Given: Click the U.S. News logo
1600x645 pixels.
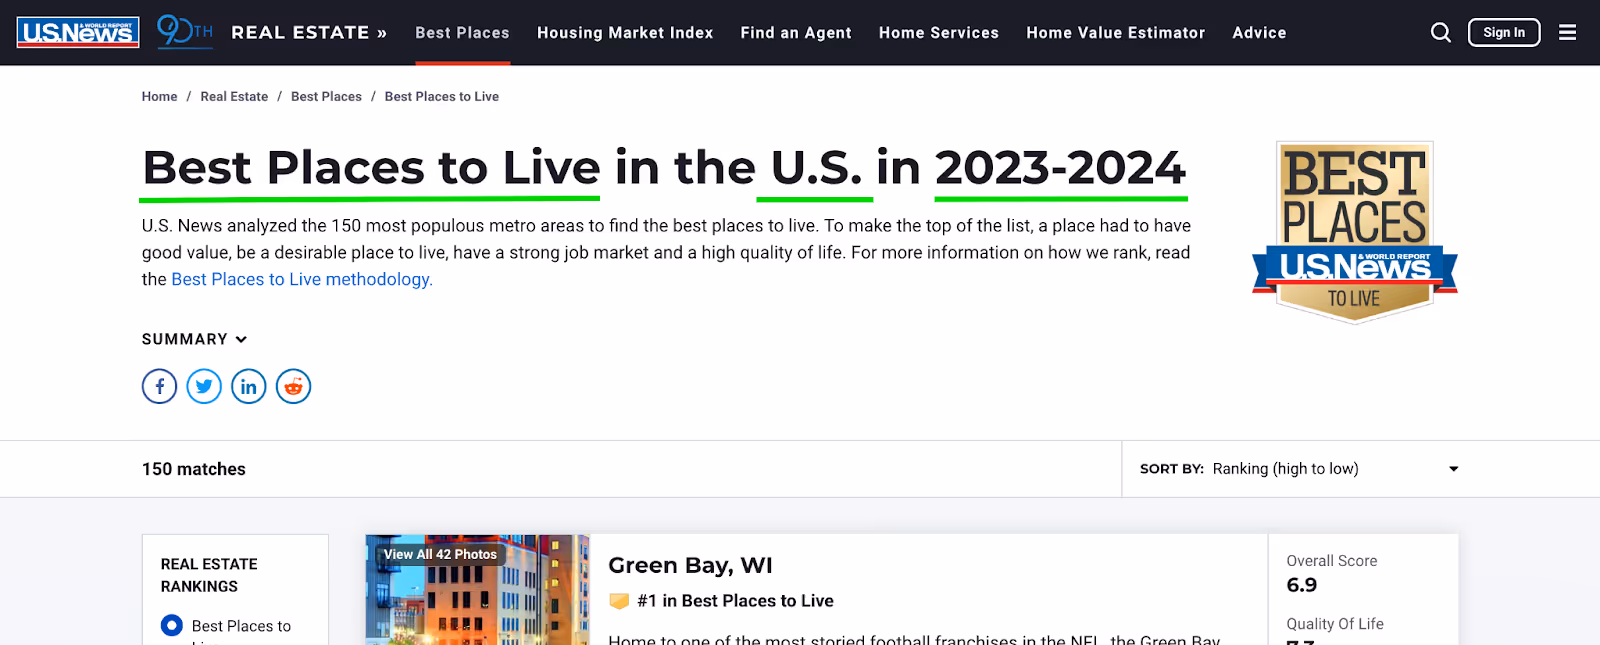Looking at the screenshot, I should pyautogui.click(x=78, y=32).
